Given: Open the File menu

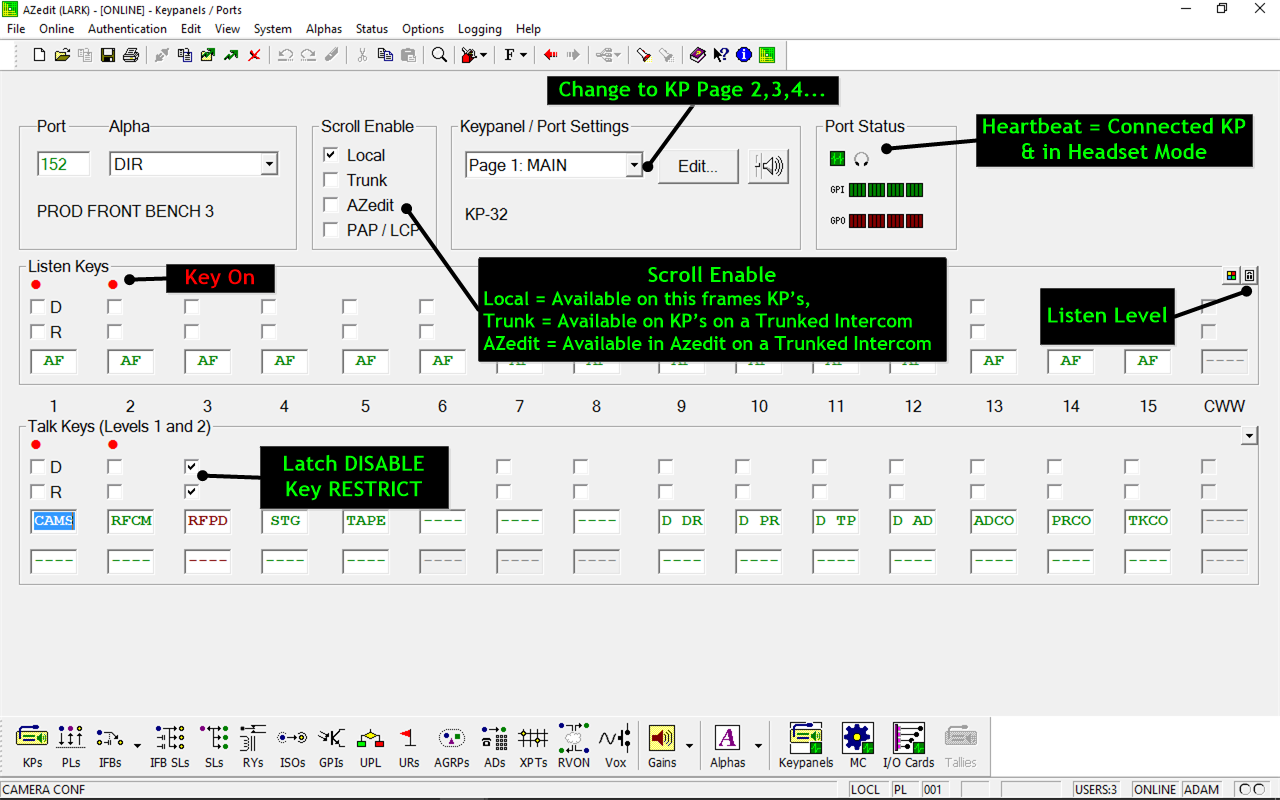Looking at the screenshot, I should tap(16, 29).
